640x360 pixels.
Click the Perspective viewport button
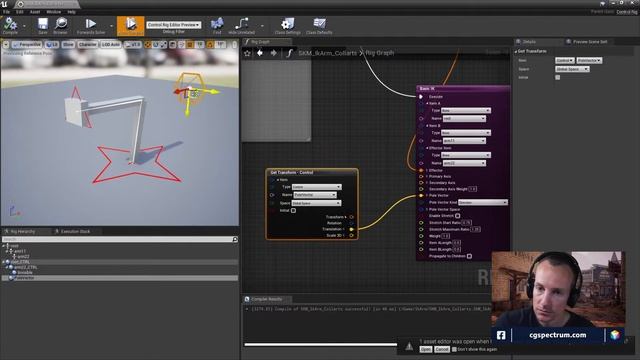point(27,44)
